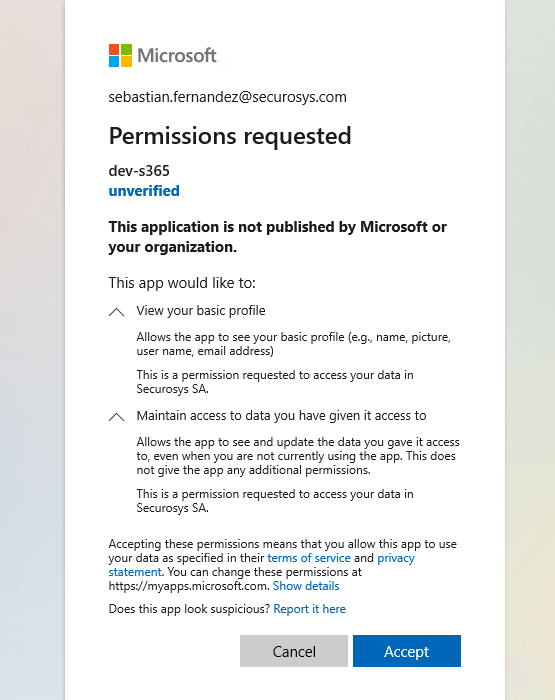Screen dimensions: 555x700
Task: Click the dev-s365 application name
Action: pyautogui.click(x=139, y=171)
